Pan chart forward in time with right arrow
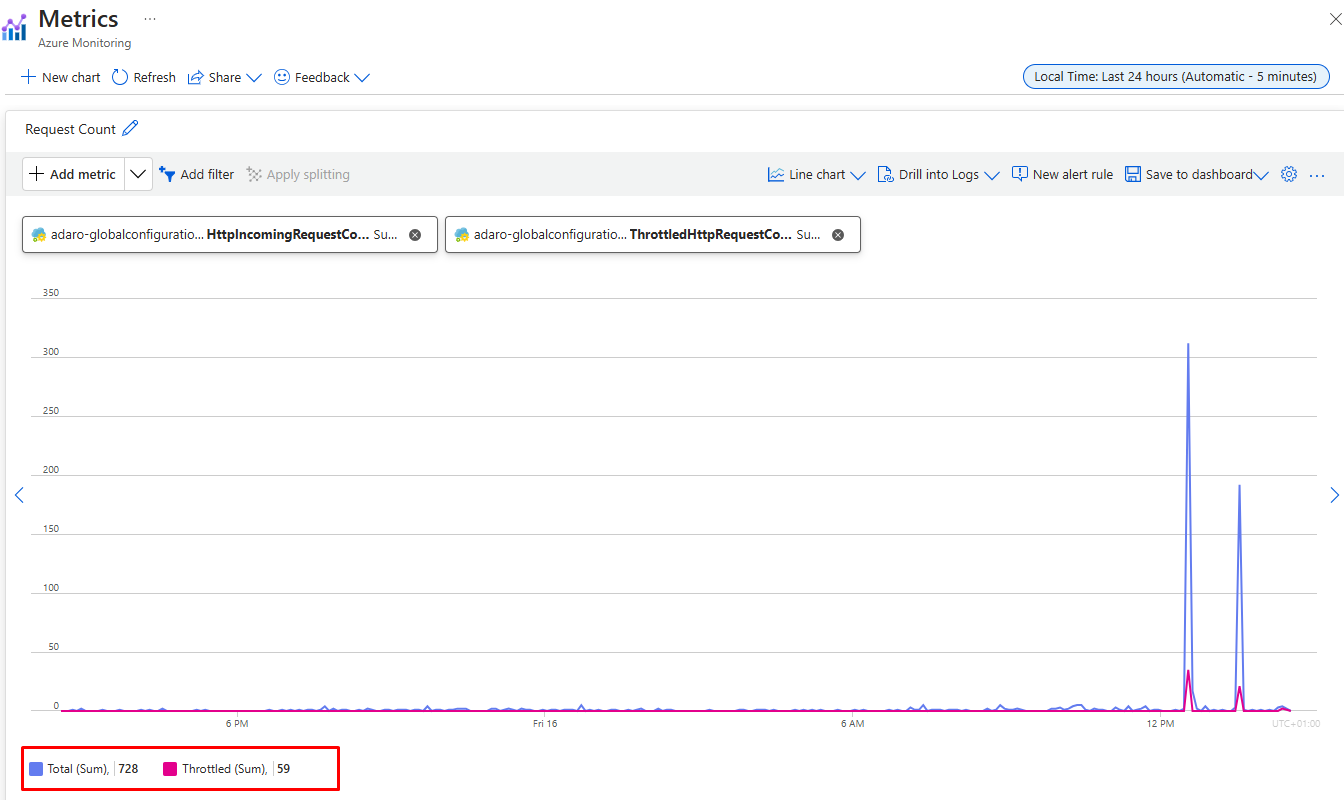 (1334, 495)
